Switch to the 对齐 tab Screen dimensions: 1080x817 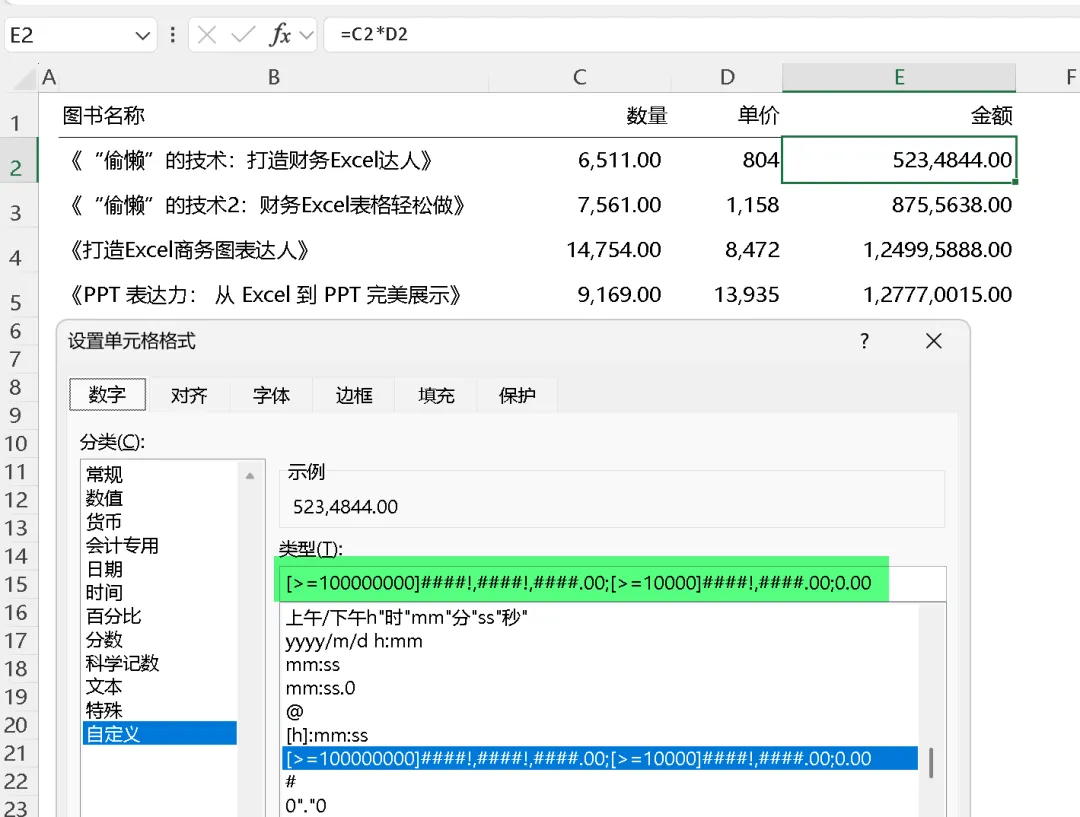tap(189, 395)
